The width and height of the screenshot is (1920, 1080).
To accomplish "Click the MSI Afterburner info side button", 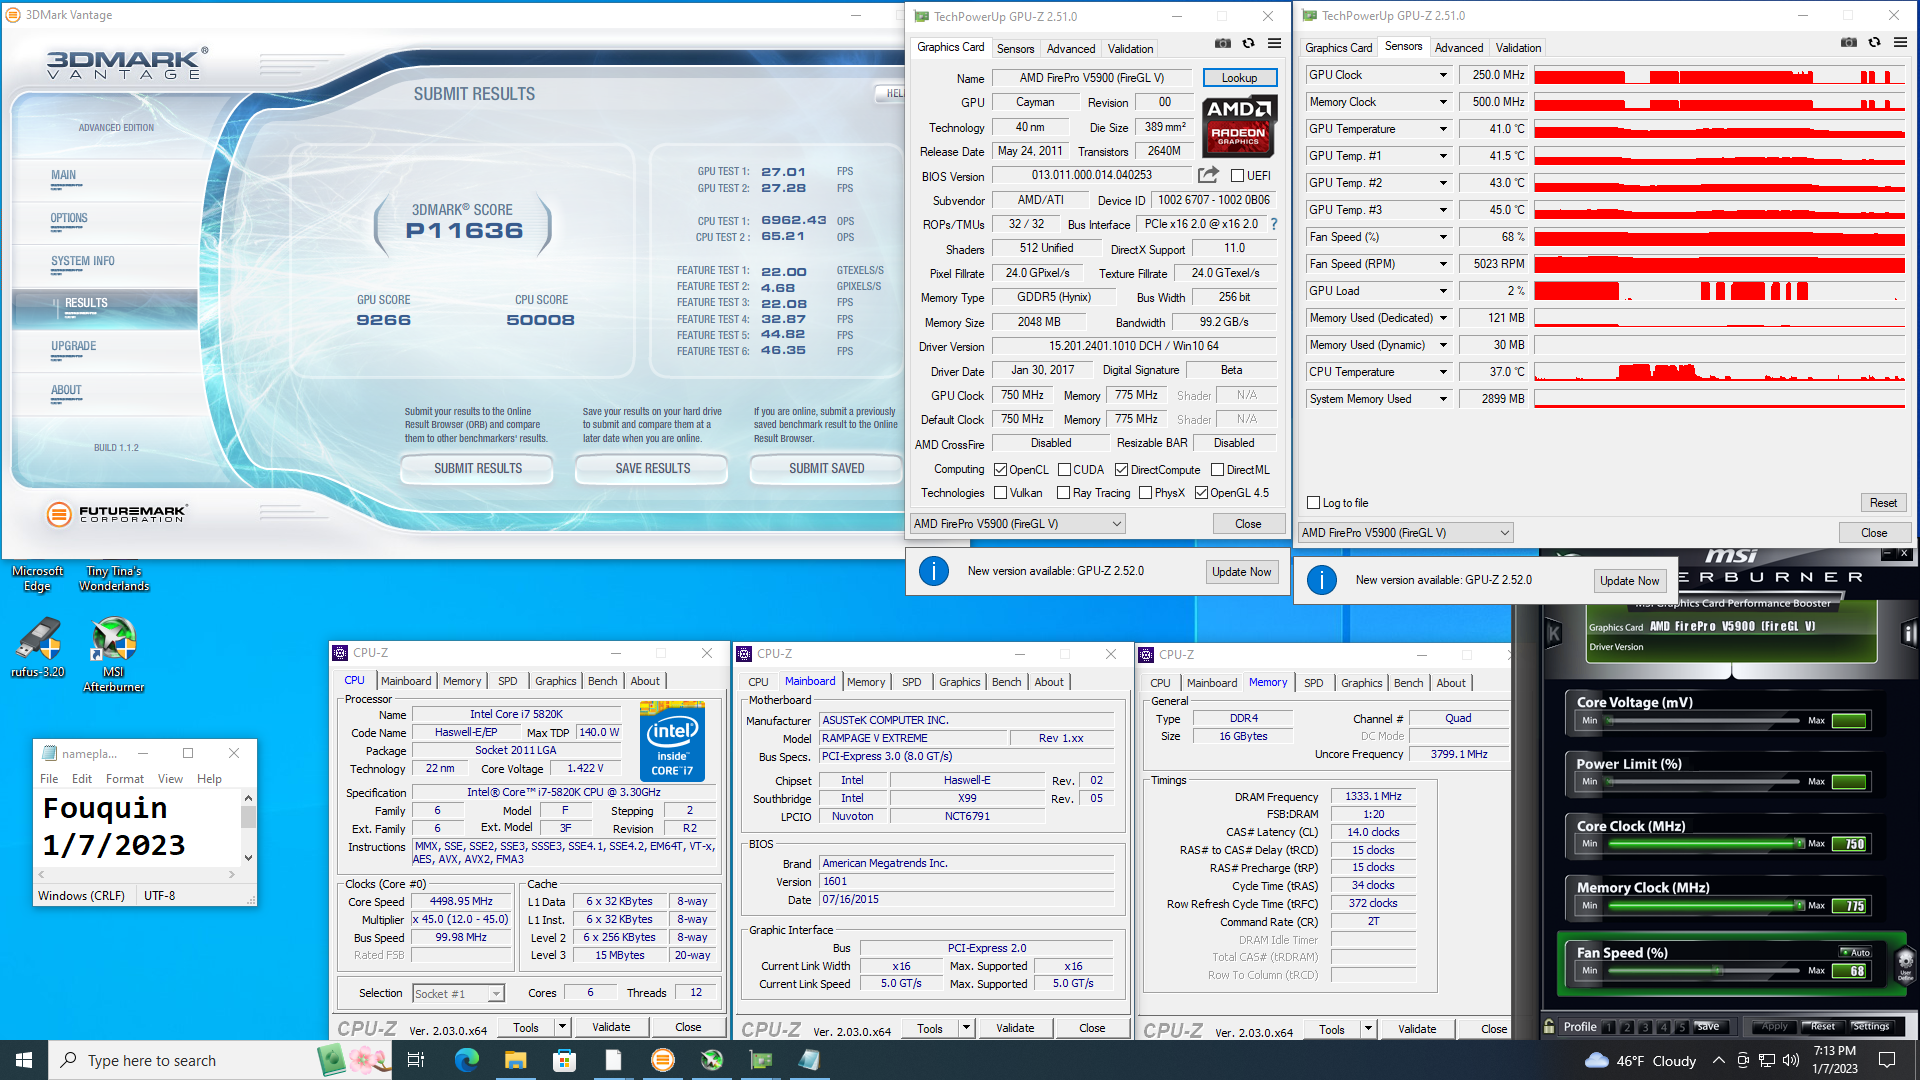I will point(1908,633).
